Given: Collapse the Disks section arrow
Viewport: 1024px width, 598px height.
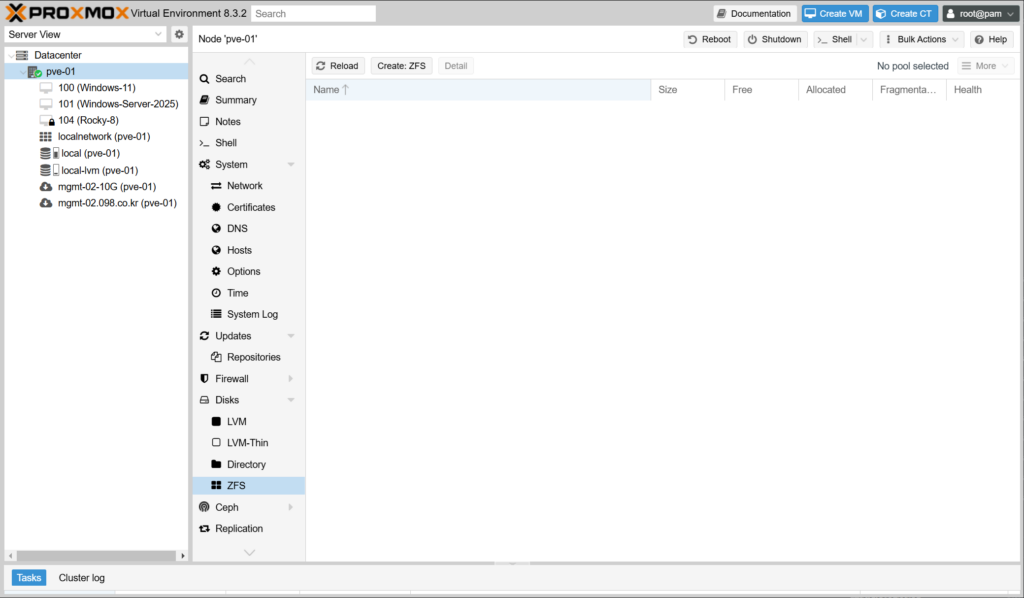Looking at the screenshot, I should point(291,400).
